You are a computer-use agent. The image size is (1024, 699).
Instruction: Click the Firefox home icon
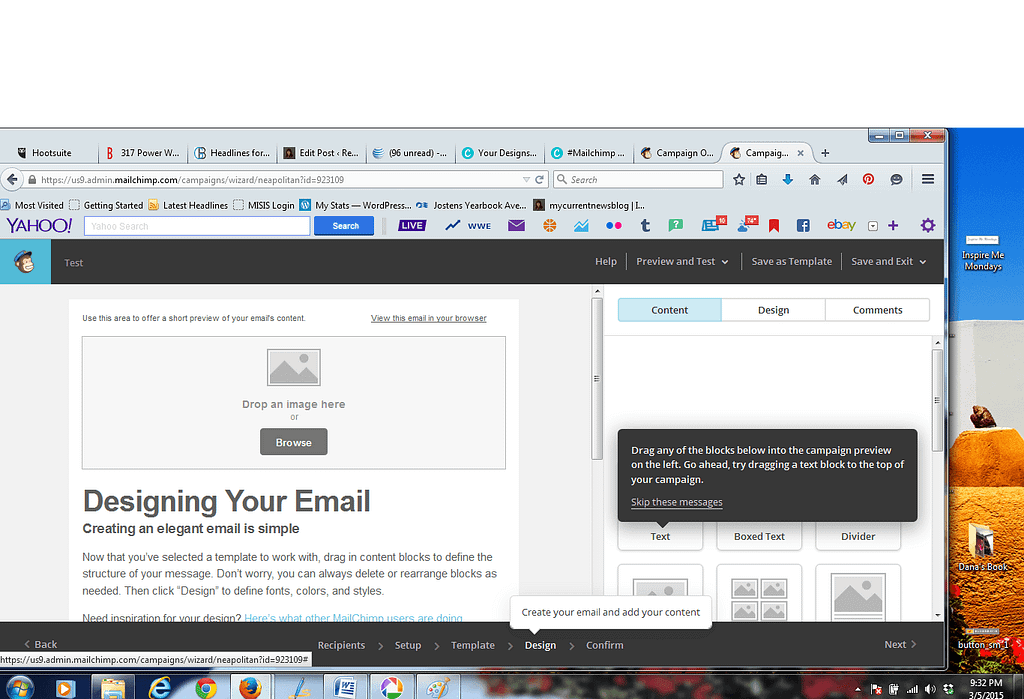coord(814,179)
